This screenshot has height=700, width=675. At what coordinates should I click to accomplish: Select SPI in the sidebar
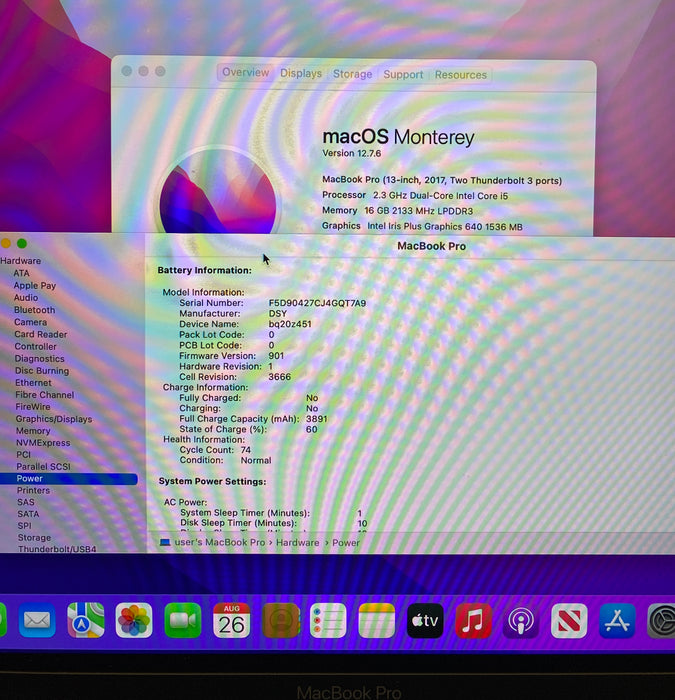click(25, 526)
